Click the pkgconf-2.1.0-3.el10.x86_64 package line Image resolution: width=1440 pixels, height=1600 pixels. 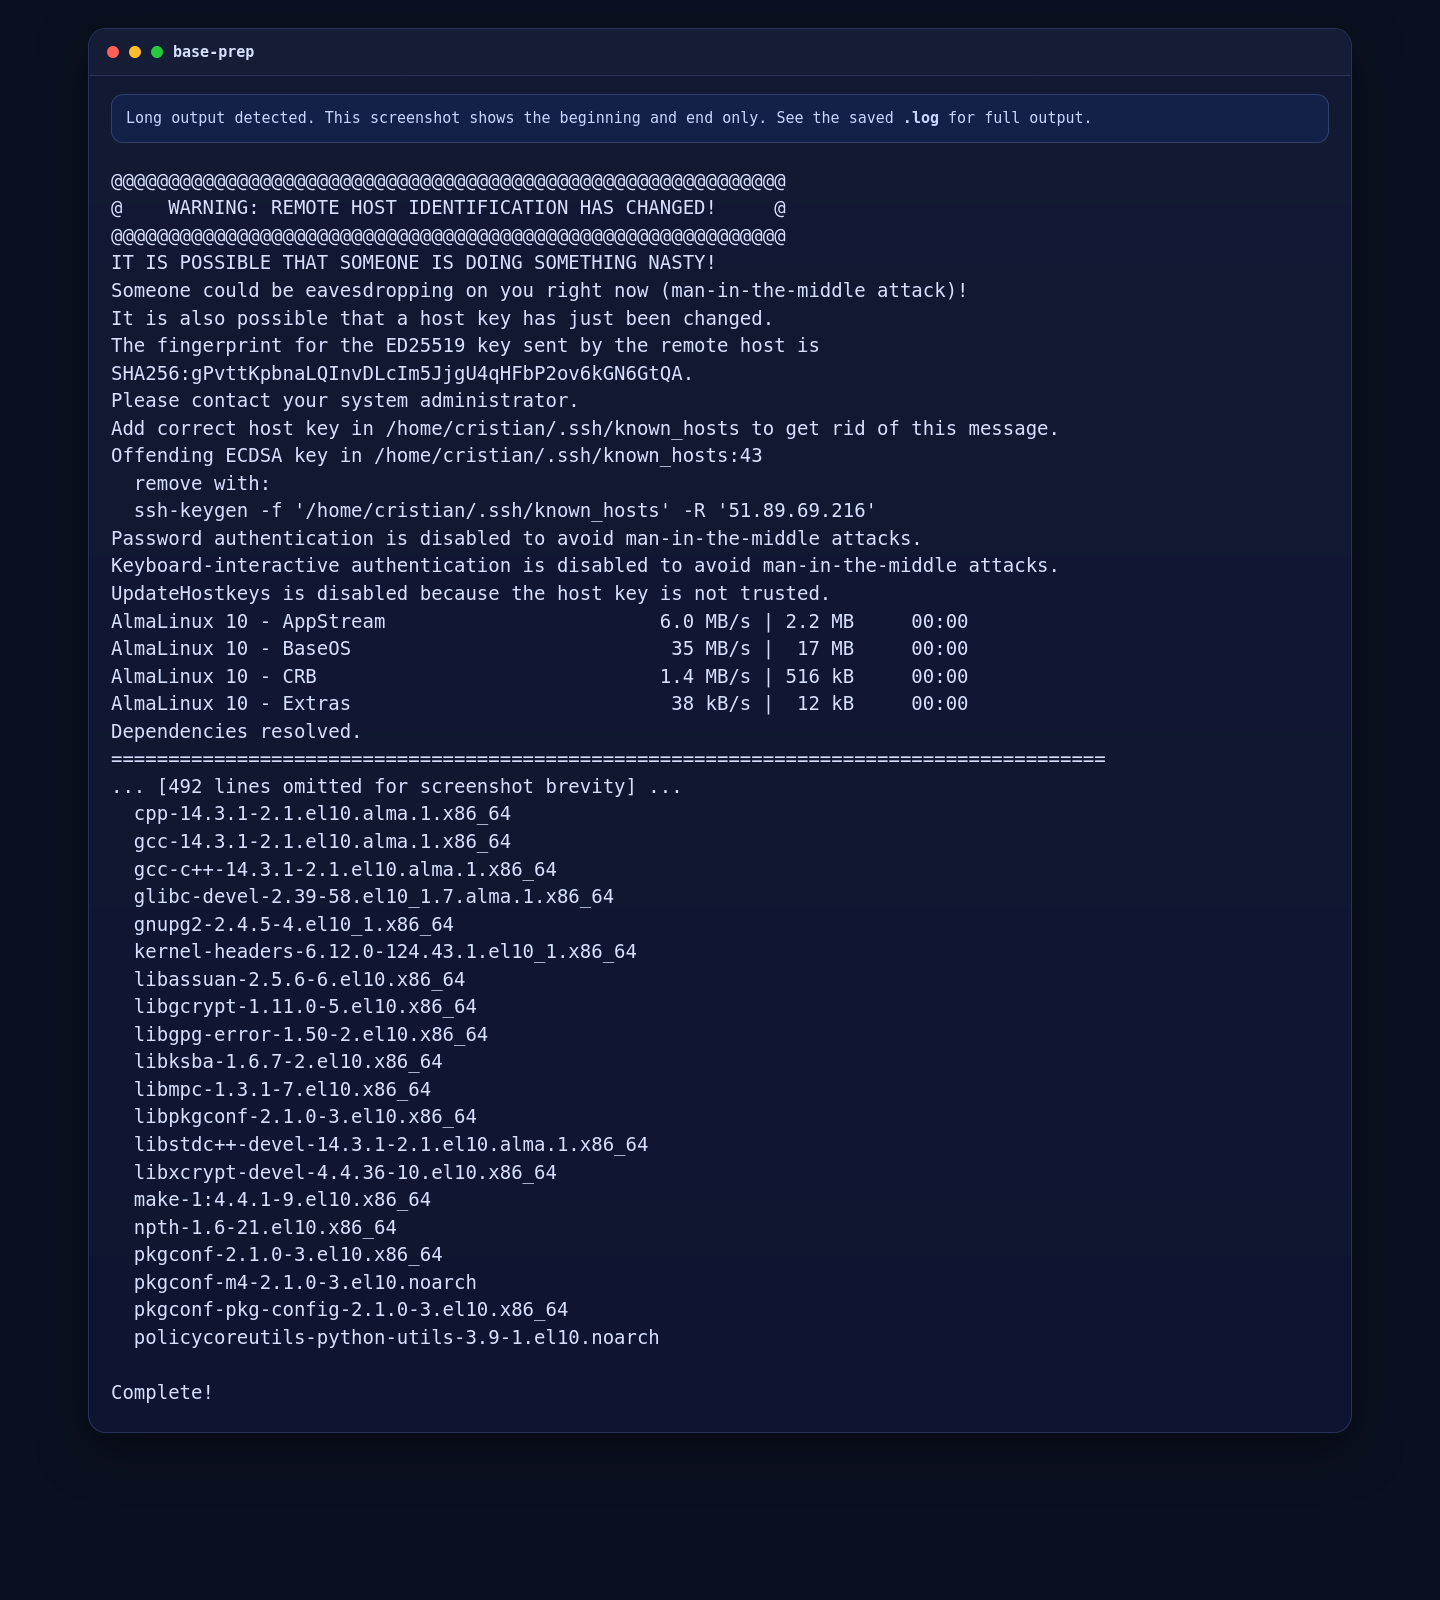point(288,1255)
